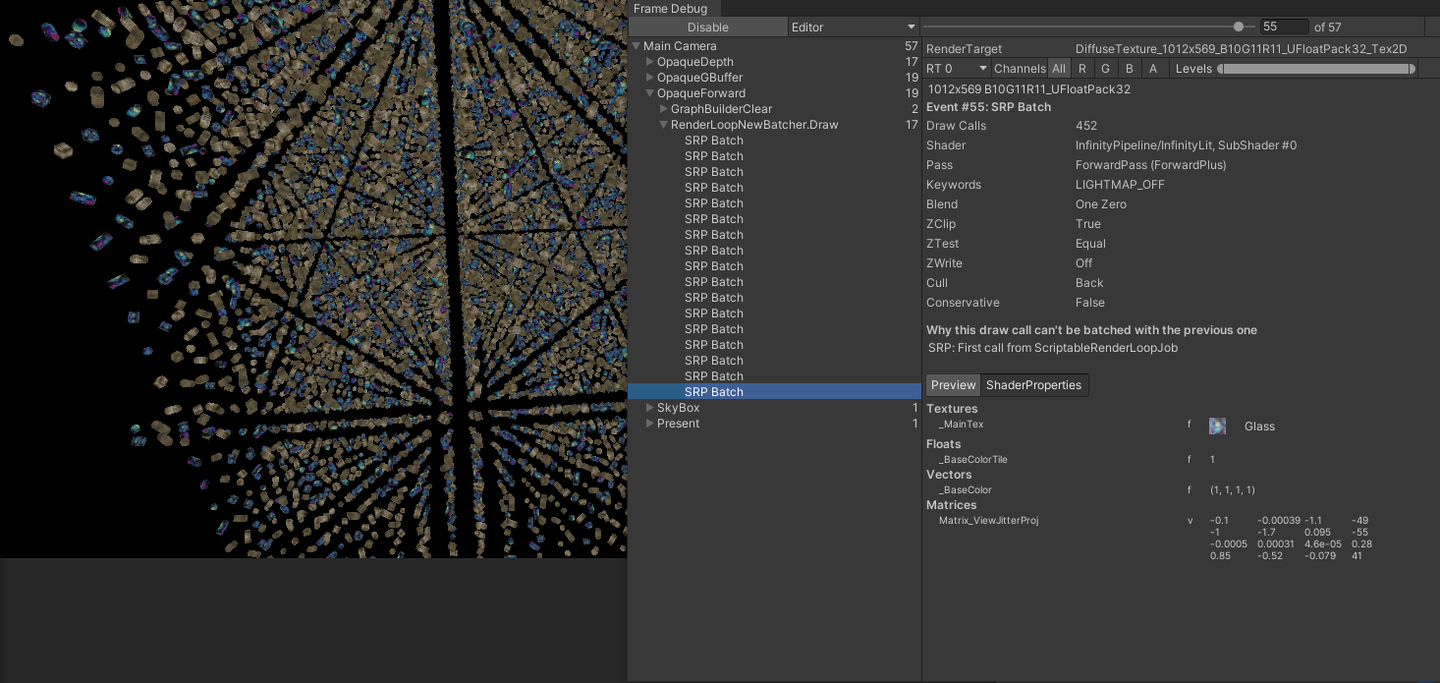1440x683 pixels.
Task: Toggle the G channel button
Action: (1105, 68)
